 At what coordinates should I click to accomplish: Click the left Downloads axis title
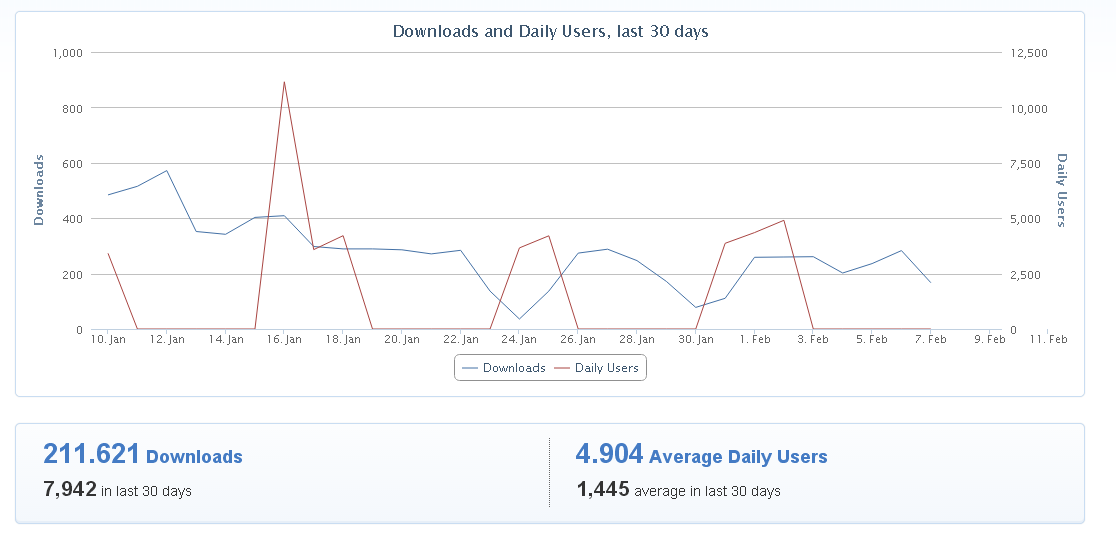tap(39, 189)
